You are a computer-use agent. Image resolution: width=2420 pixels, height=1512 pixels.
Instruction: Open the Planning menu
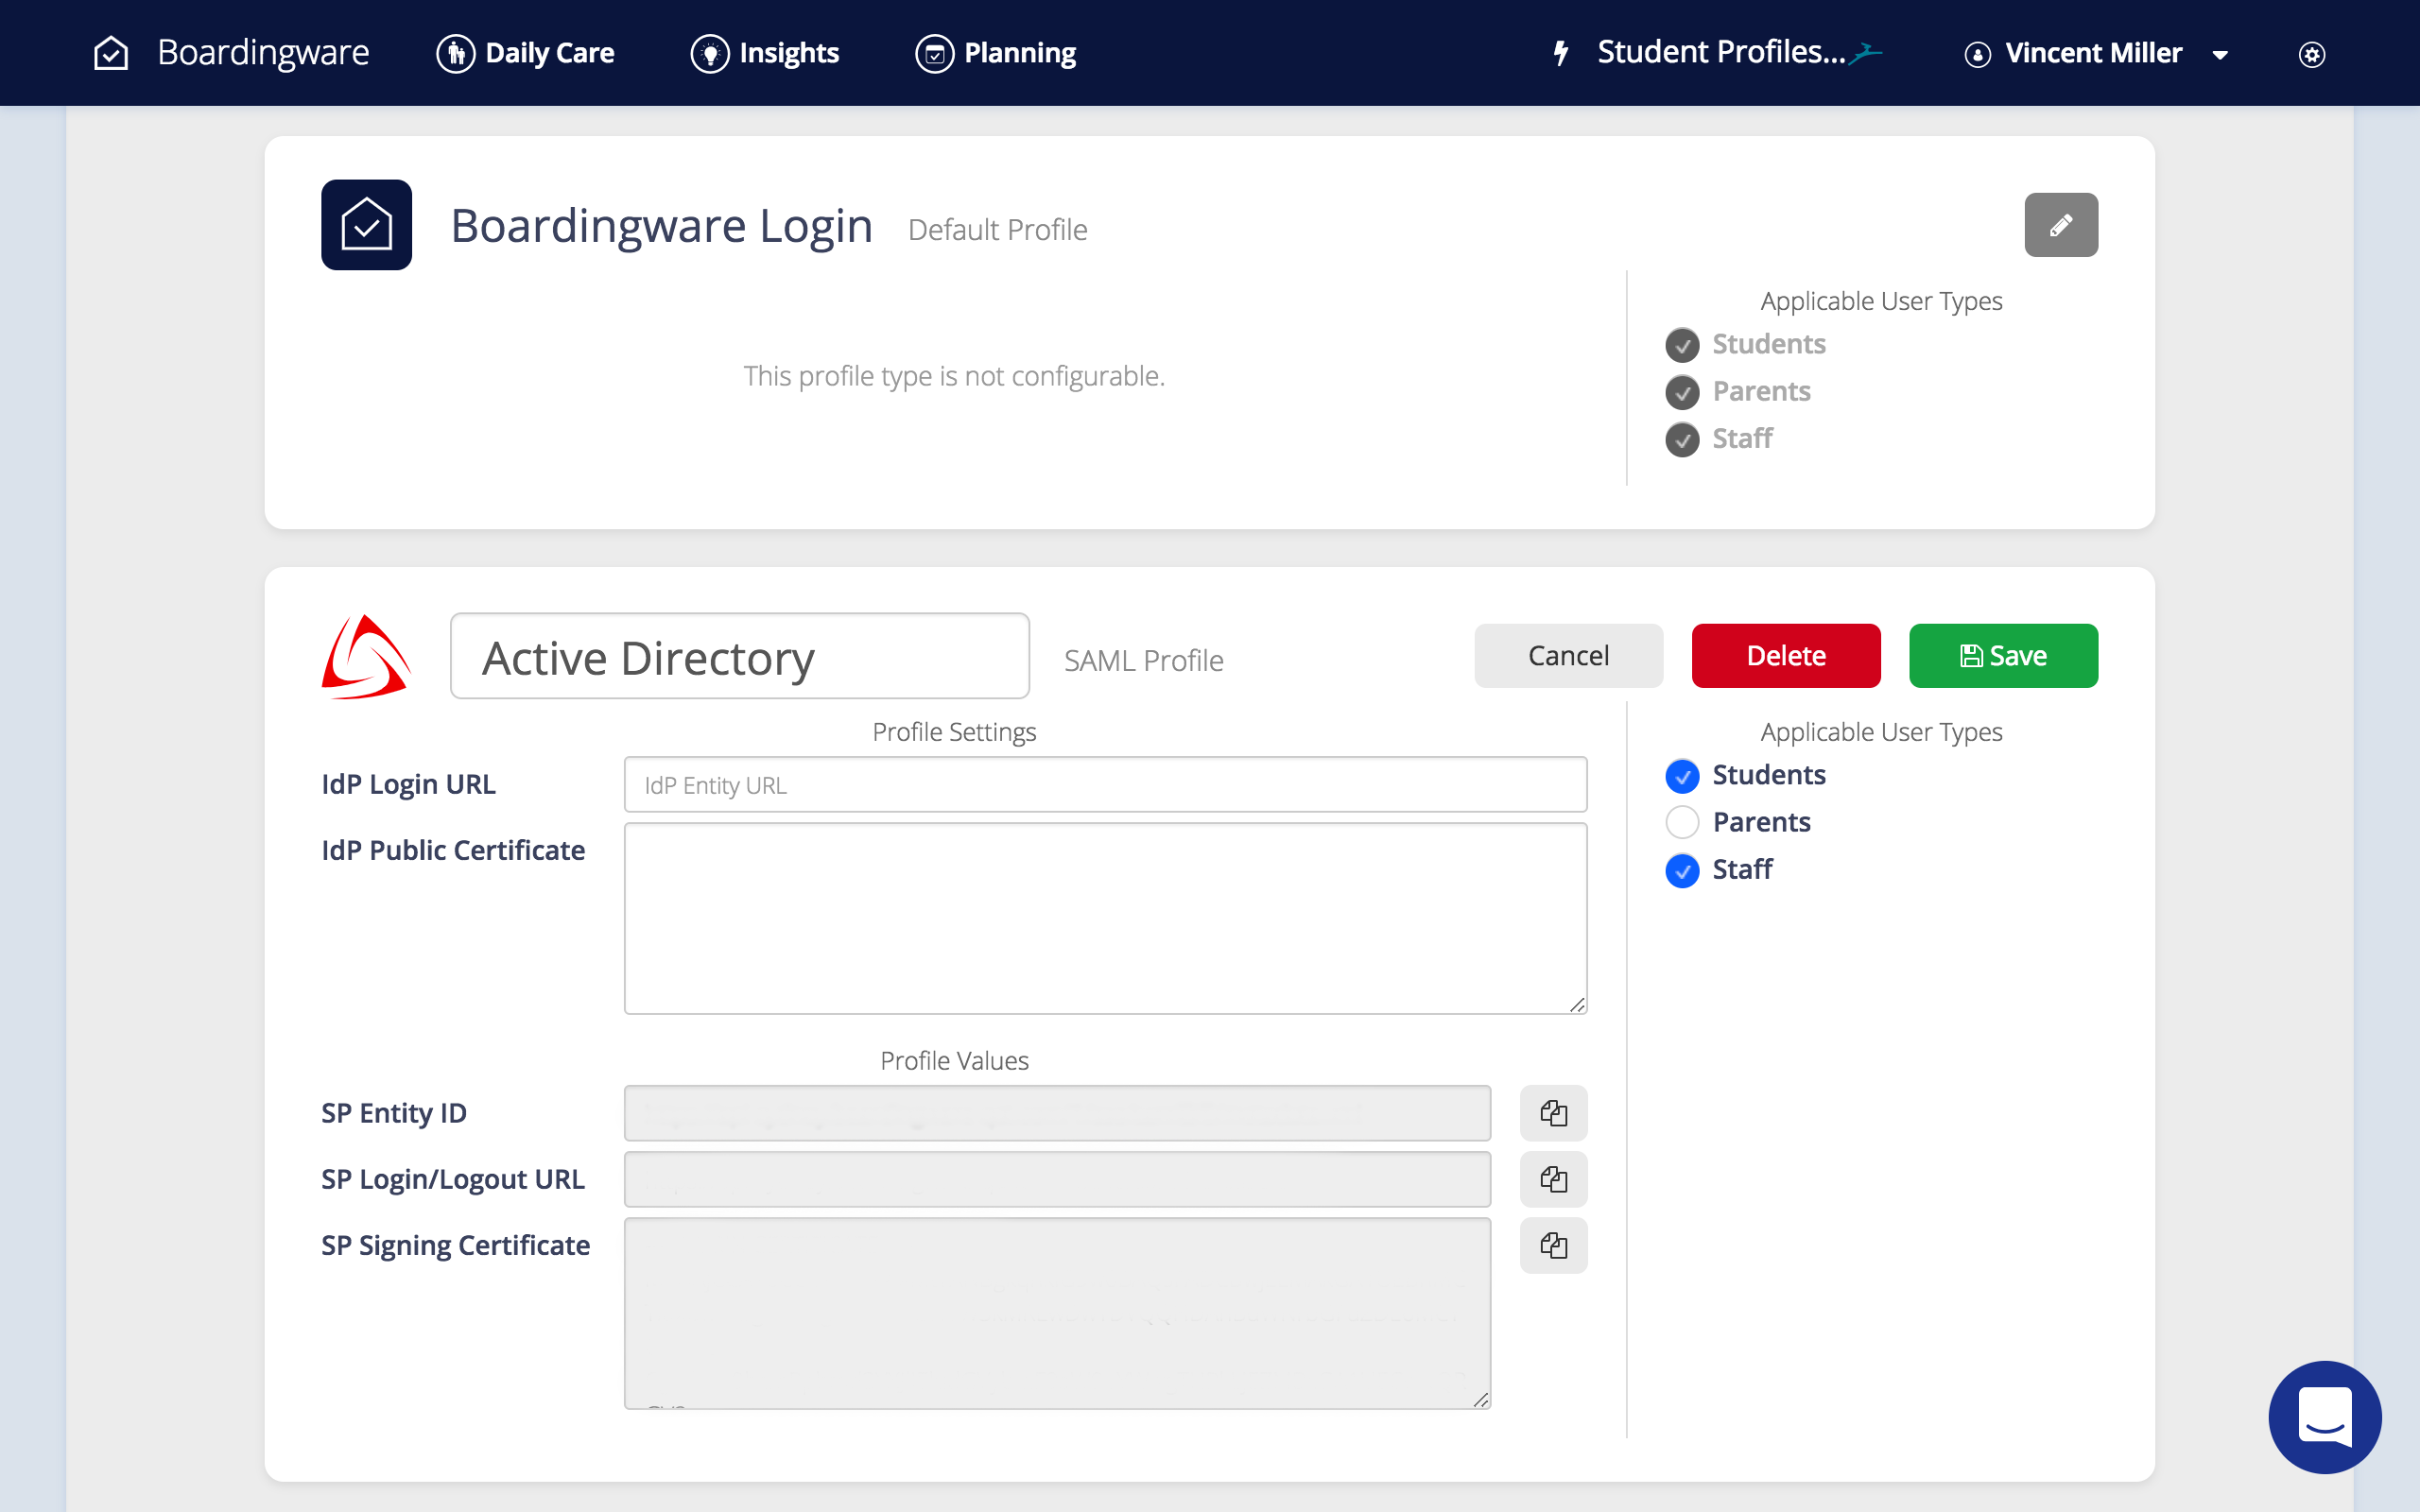coord(995,52)
